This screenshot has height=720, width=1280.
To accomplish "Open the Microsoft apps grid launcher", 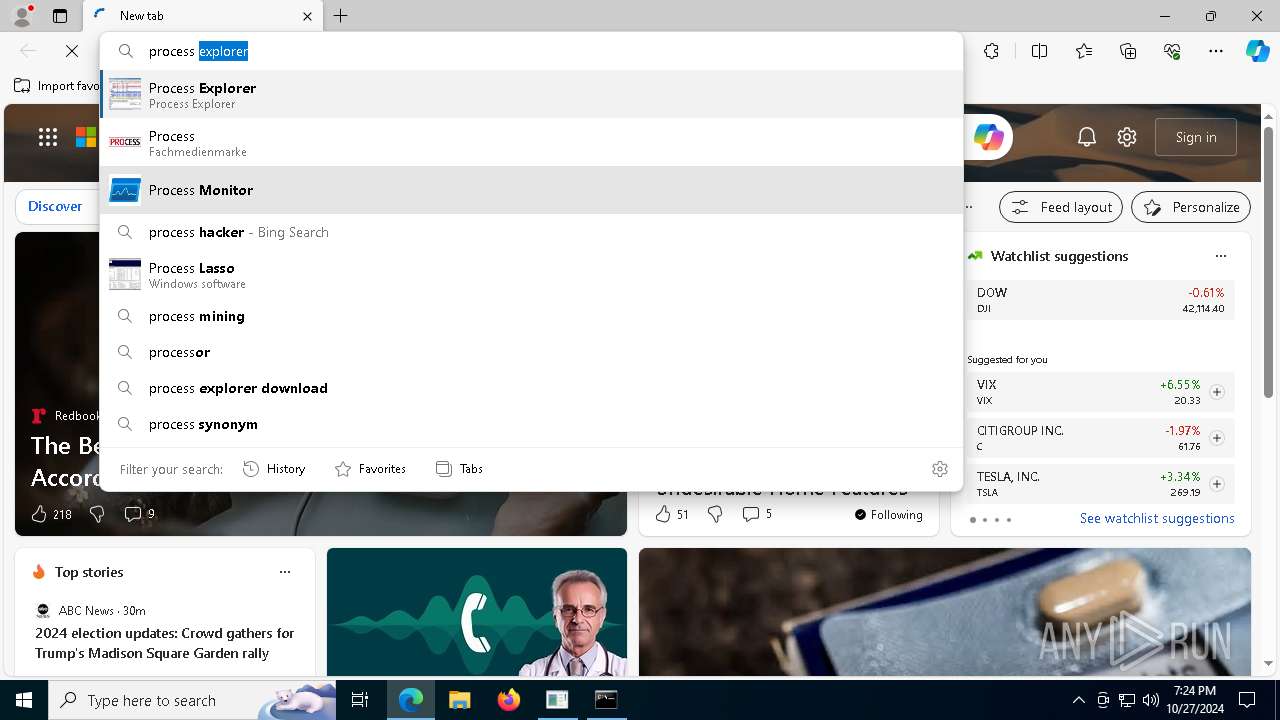I will point(48,137).
